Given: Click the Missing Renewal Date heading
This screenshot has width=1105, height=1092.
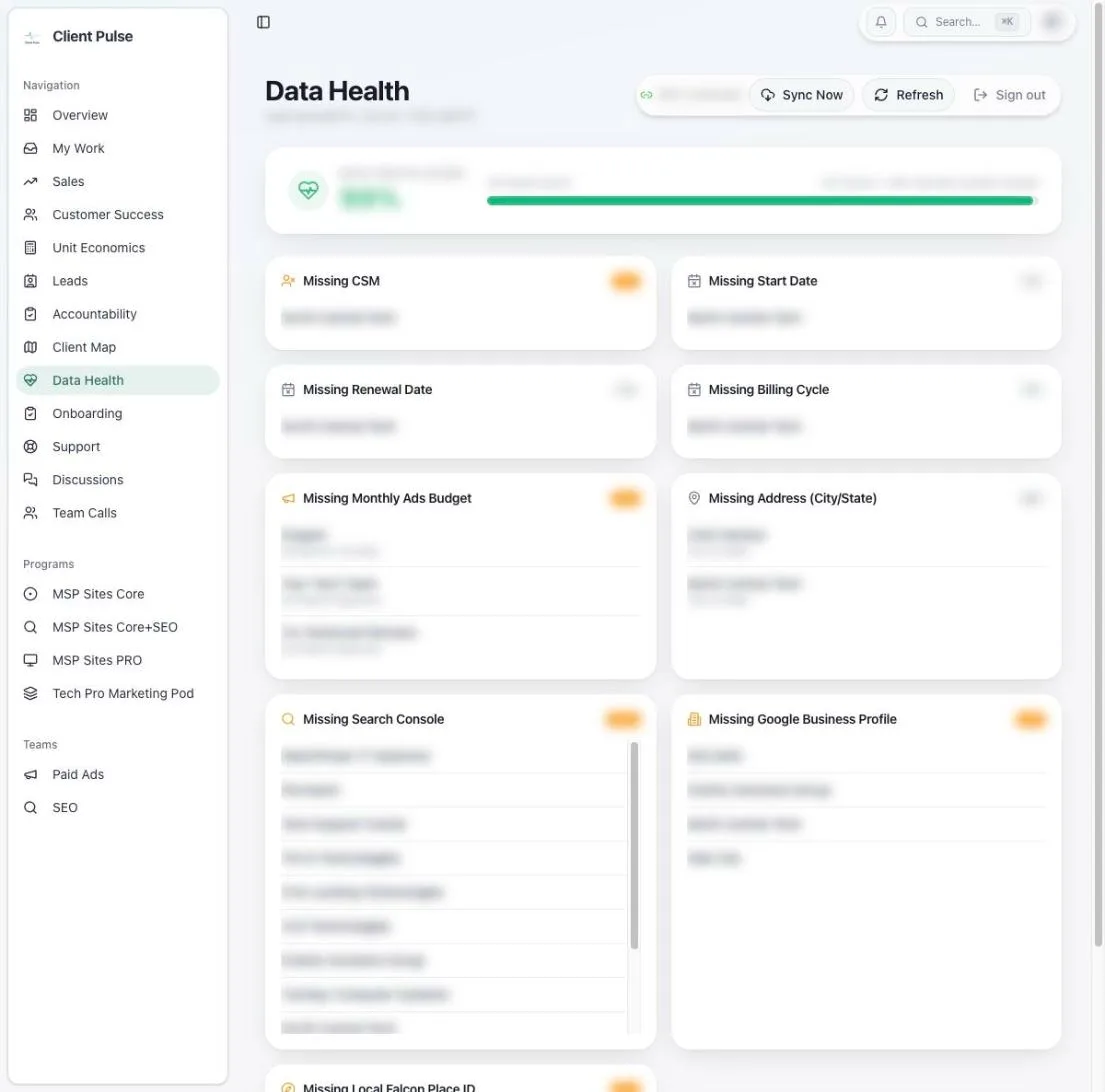Looking at the screenshot, I should [x=367, y=390].
